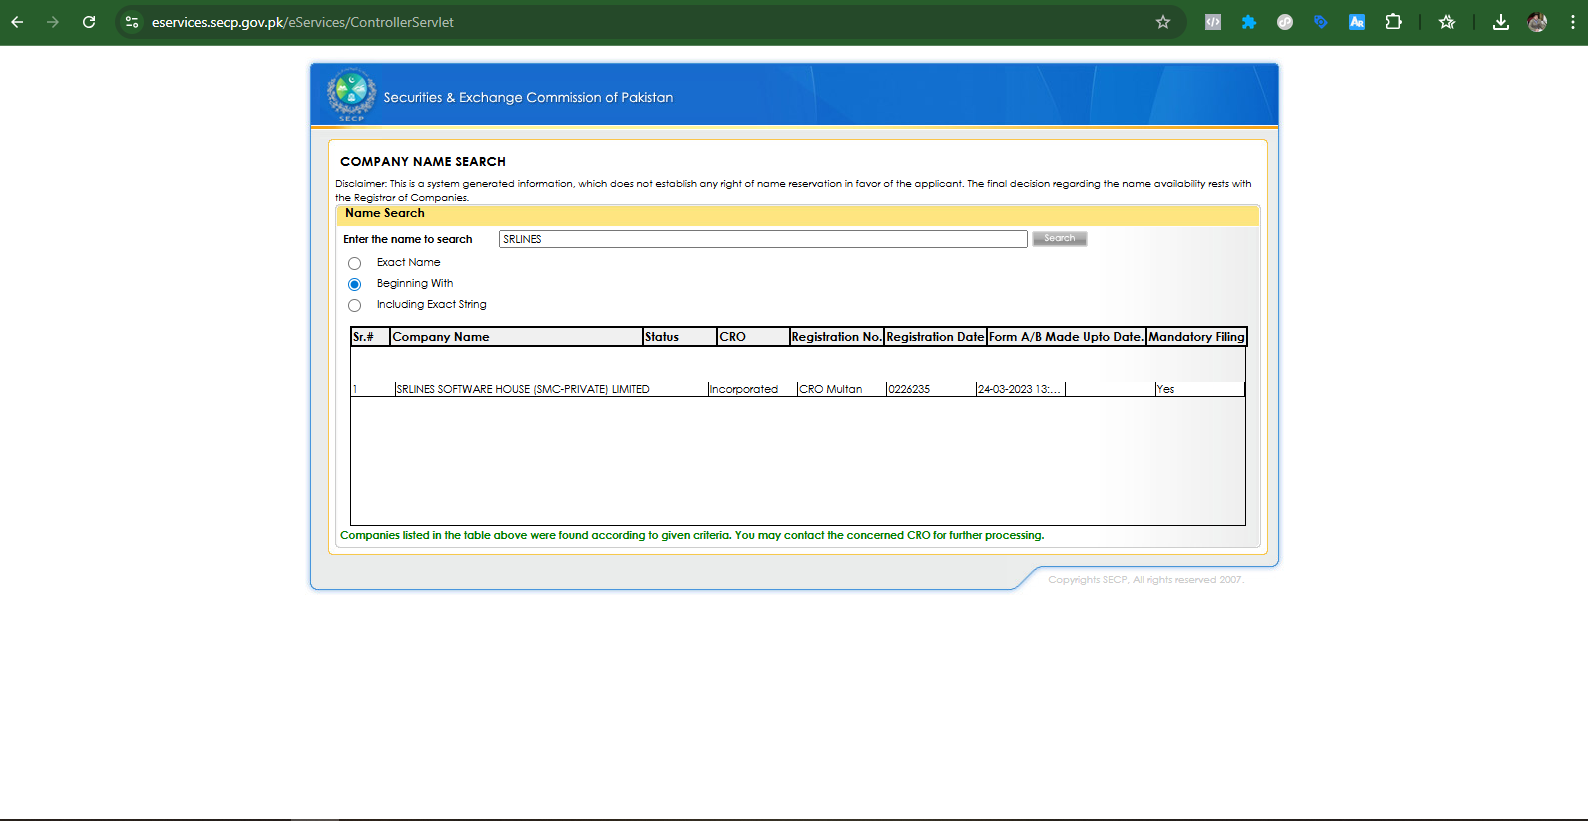Open the user profile avatar menu
Viewport: 1588px width, 821px height.
pyautogui.click(x=1537, y=22)
